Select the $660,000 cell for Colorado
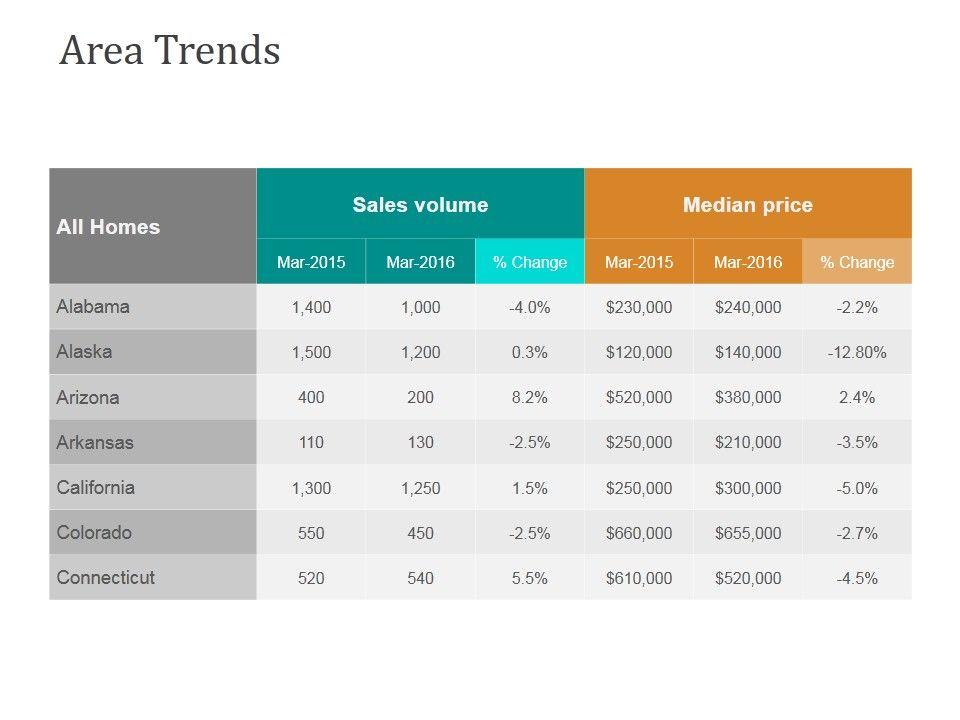This screenshot has height=720, width=960. pos(639,533)
